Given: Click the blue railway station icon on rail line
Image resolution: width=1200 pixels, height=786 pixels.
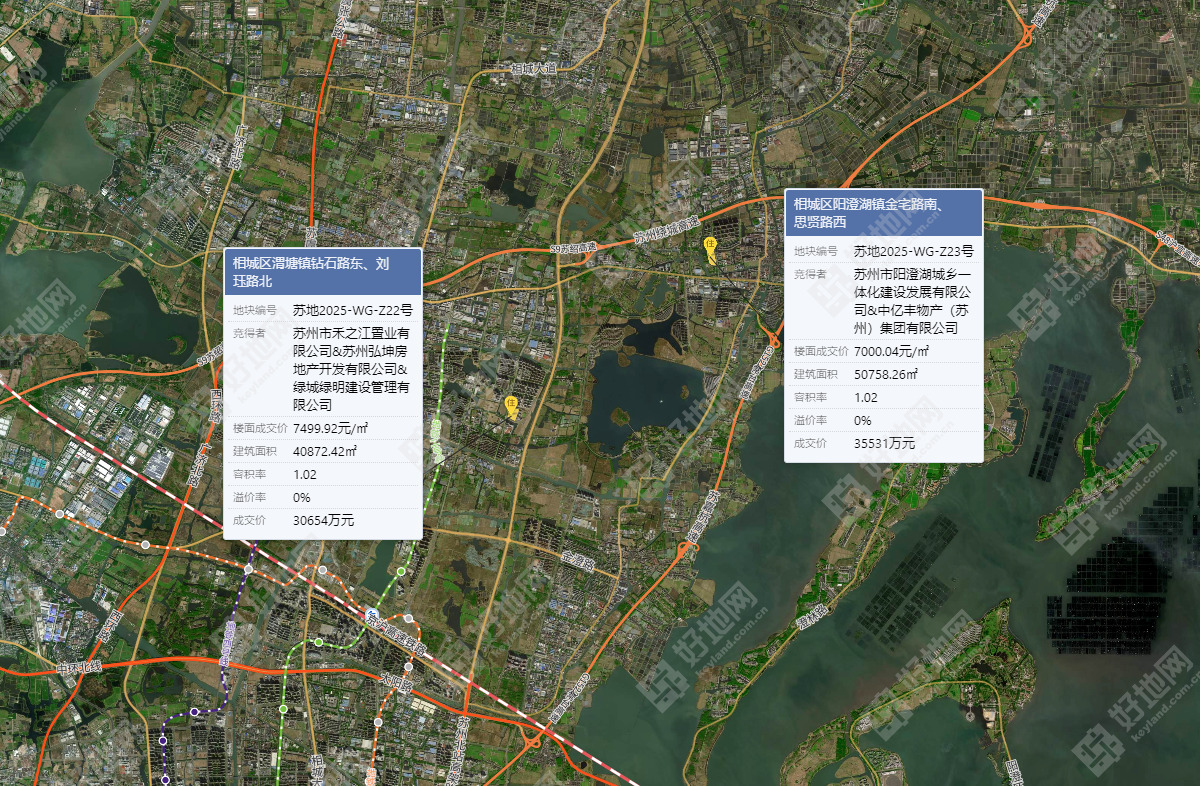Looking at the screenshot, I should [371, 614].
